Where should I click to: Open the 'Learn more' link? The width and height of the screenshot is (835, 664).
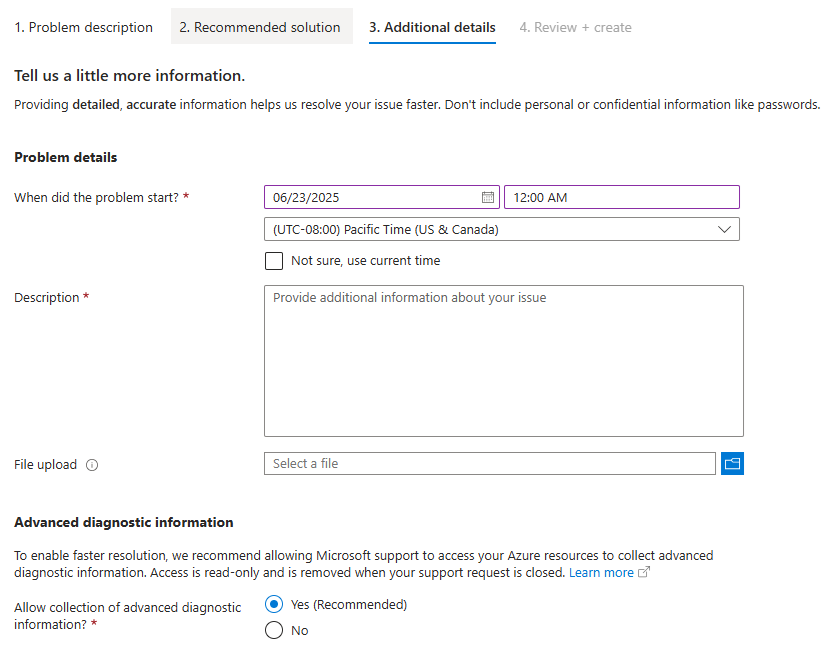coord(601,573)
